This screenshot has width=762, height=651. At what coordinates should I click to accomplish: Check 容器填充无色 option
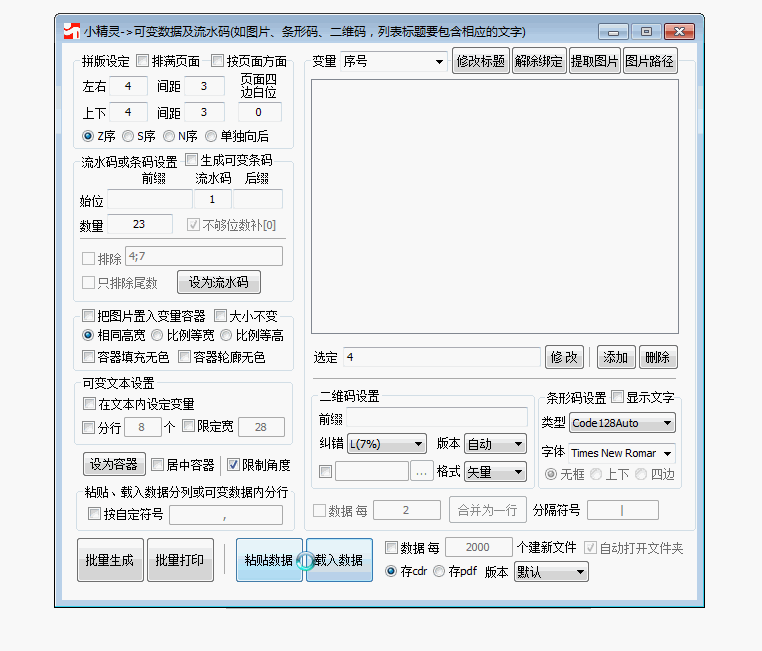pos(88,357)
